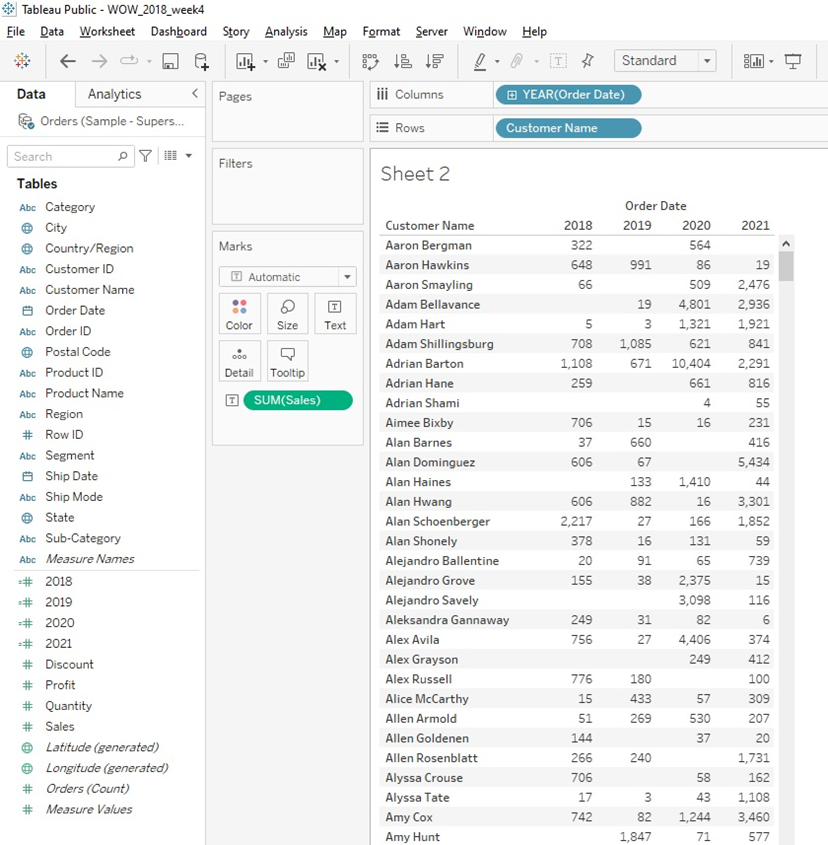Screen dimensions: 828x845
Task: Click the Sort Descending icon
Action: pyautogui.click(x=434, y=61)
